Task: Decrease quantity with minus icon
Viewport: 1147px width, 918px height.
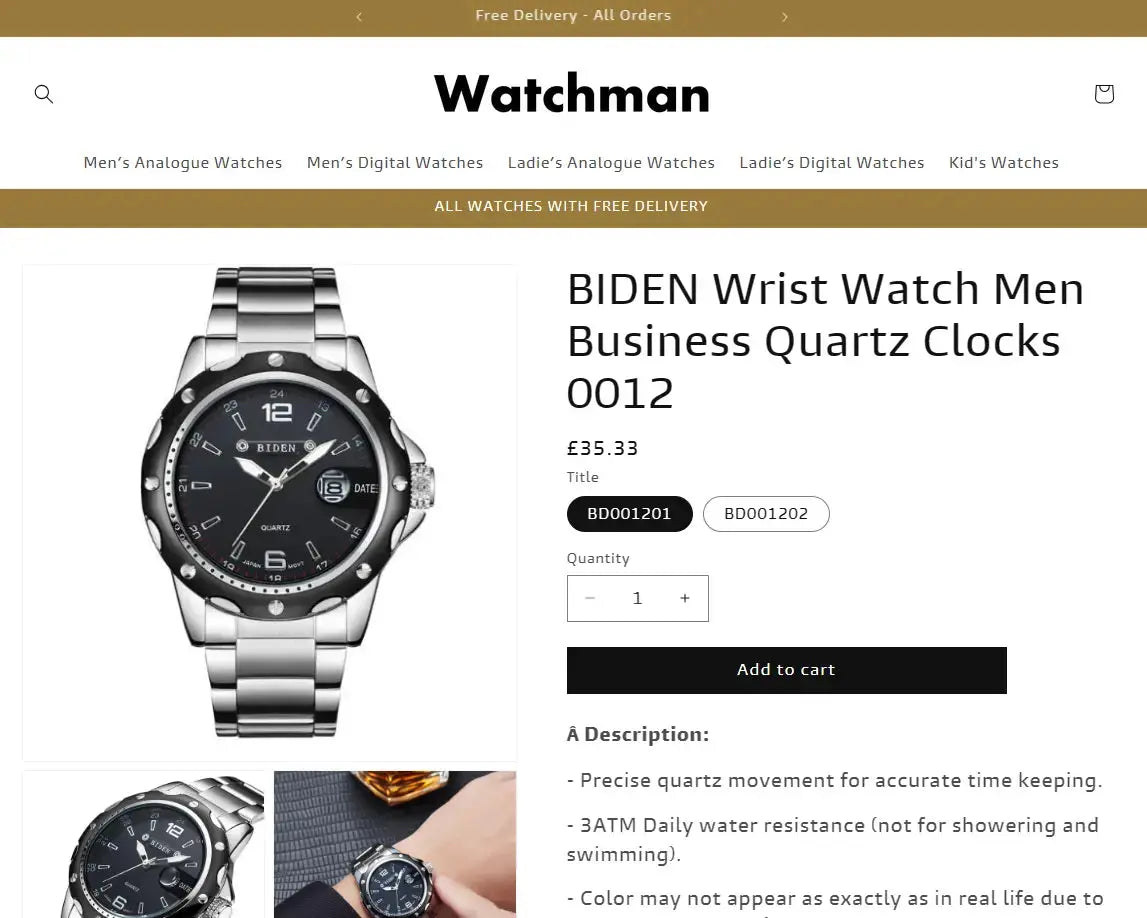Action: [590, 598]
